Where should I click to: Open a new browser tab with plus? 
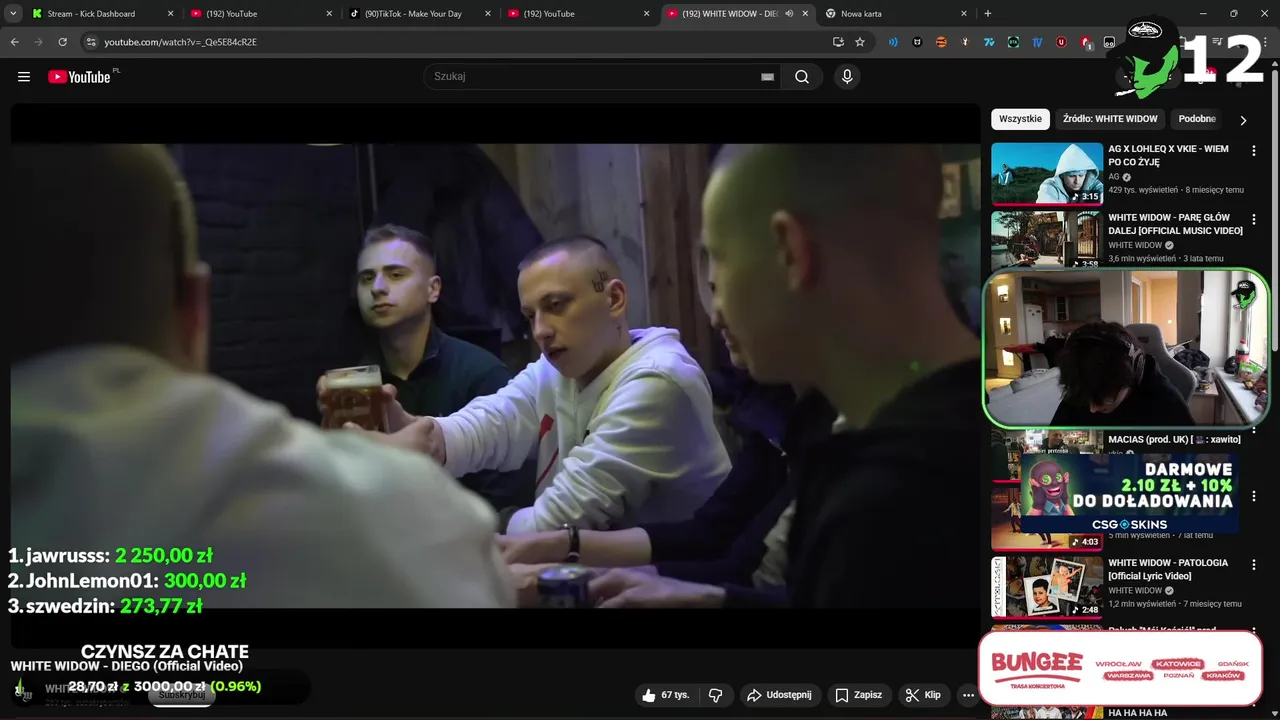[x=988, y=13]
